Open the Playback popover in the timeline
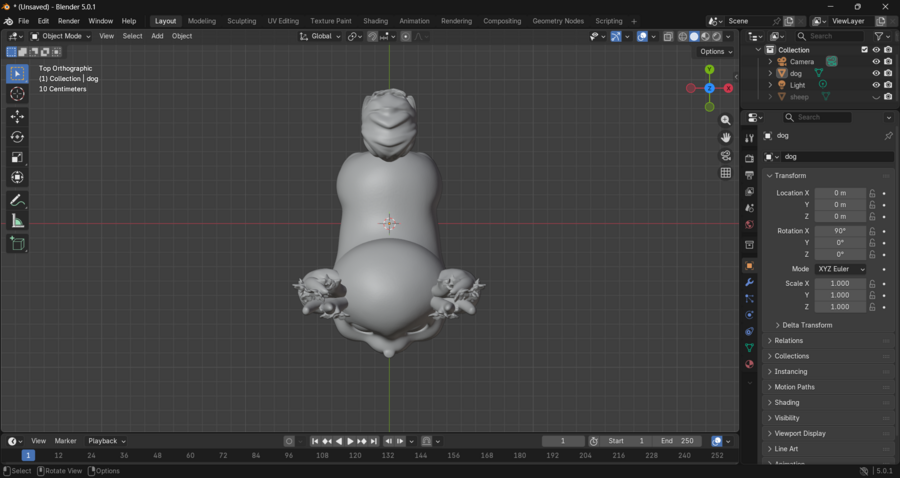The image size is (900, 478). (106, 441)
